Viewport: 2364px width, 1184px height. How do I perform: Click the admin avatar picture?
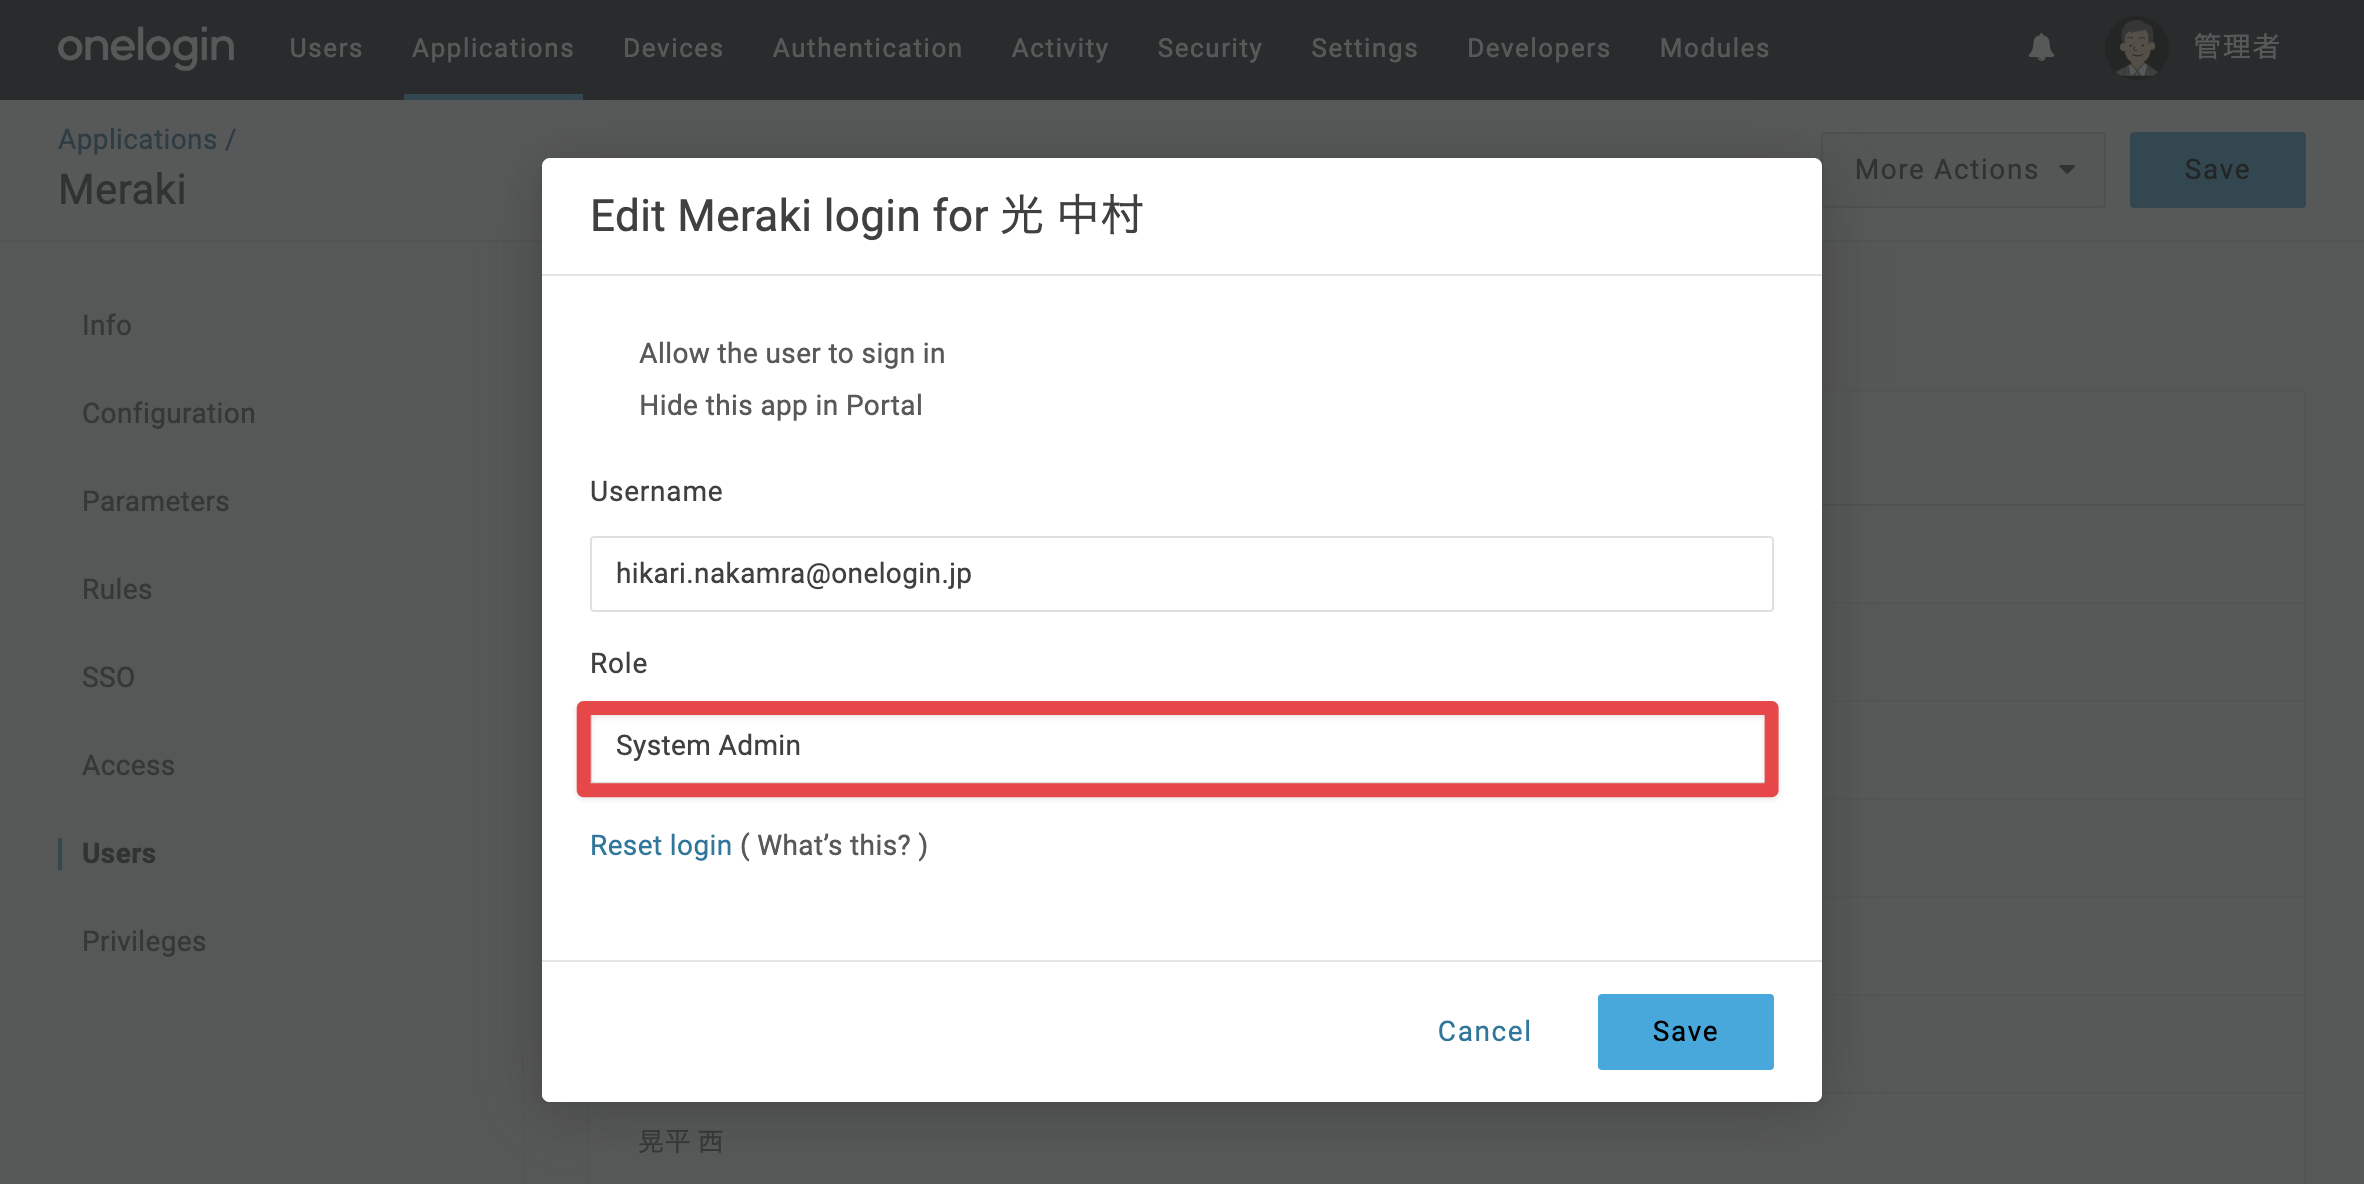tap(2136, 47)
